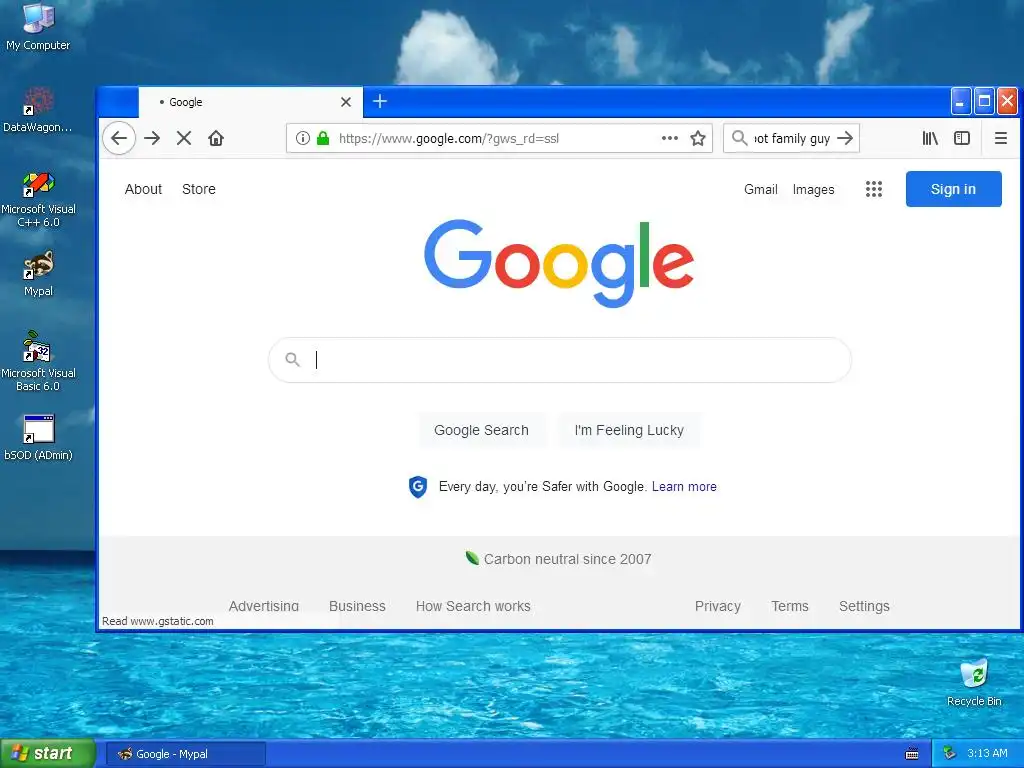Open the Google apps grid icon
This screenshot has height=768, width=1024.
point(874,189)
